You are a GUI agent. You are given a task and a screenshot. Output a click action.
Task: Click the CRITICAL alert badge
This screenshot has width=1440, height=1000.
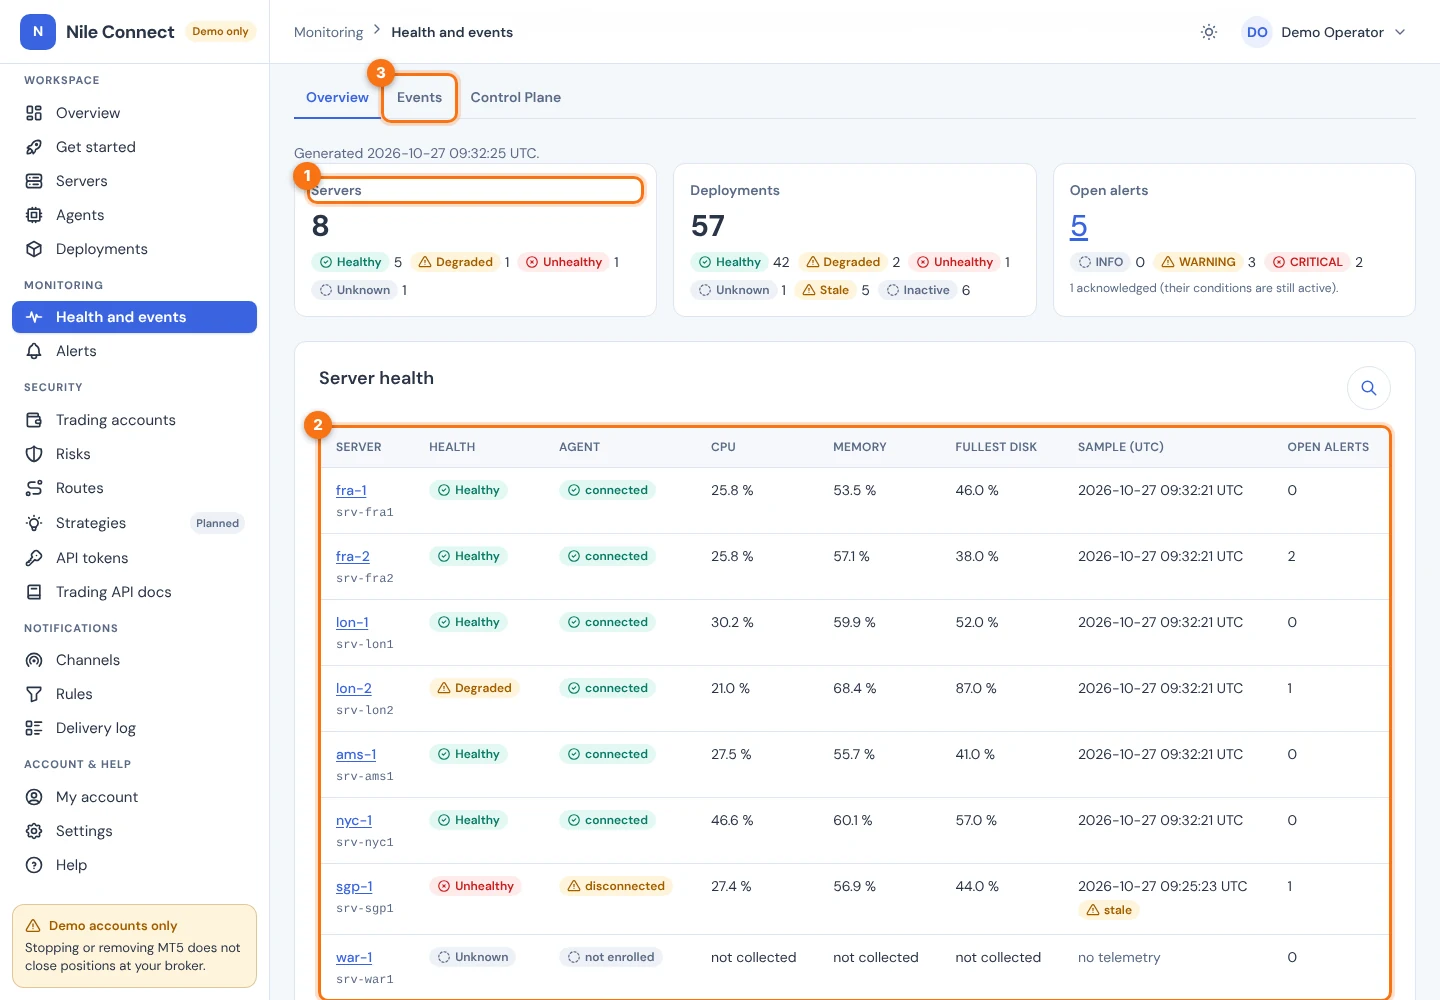click(1307, 262)
